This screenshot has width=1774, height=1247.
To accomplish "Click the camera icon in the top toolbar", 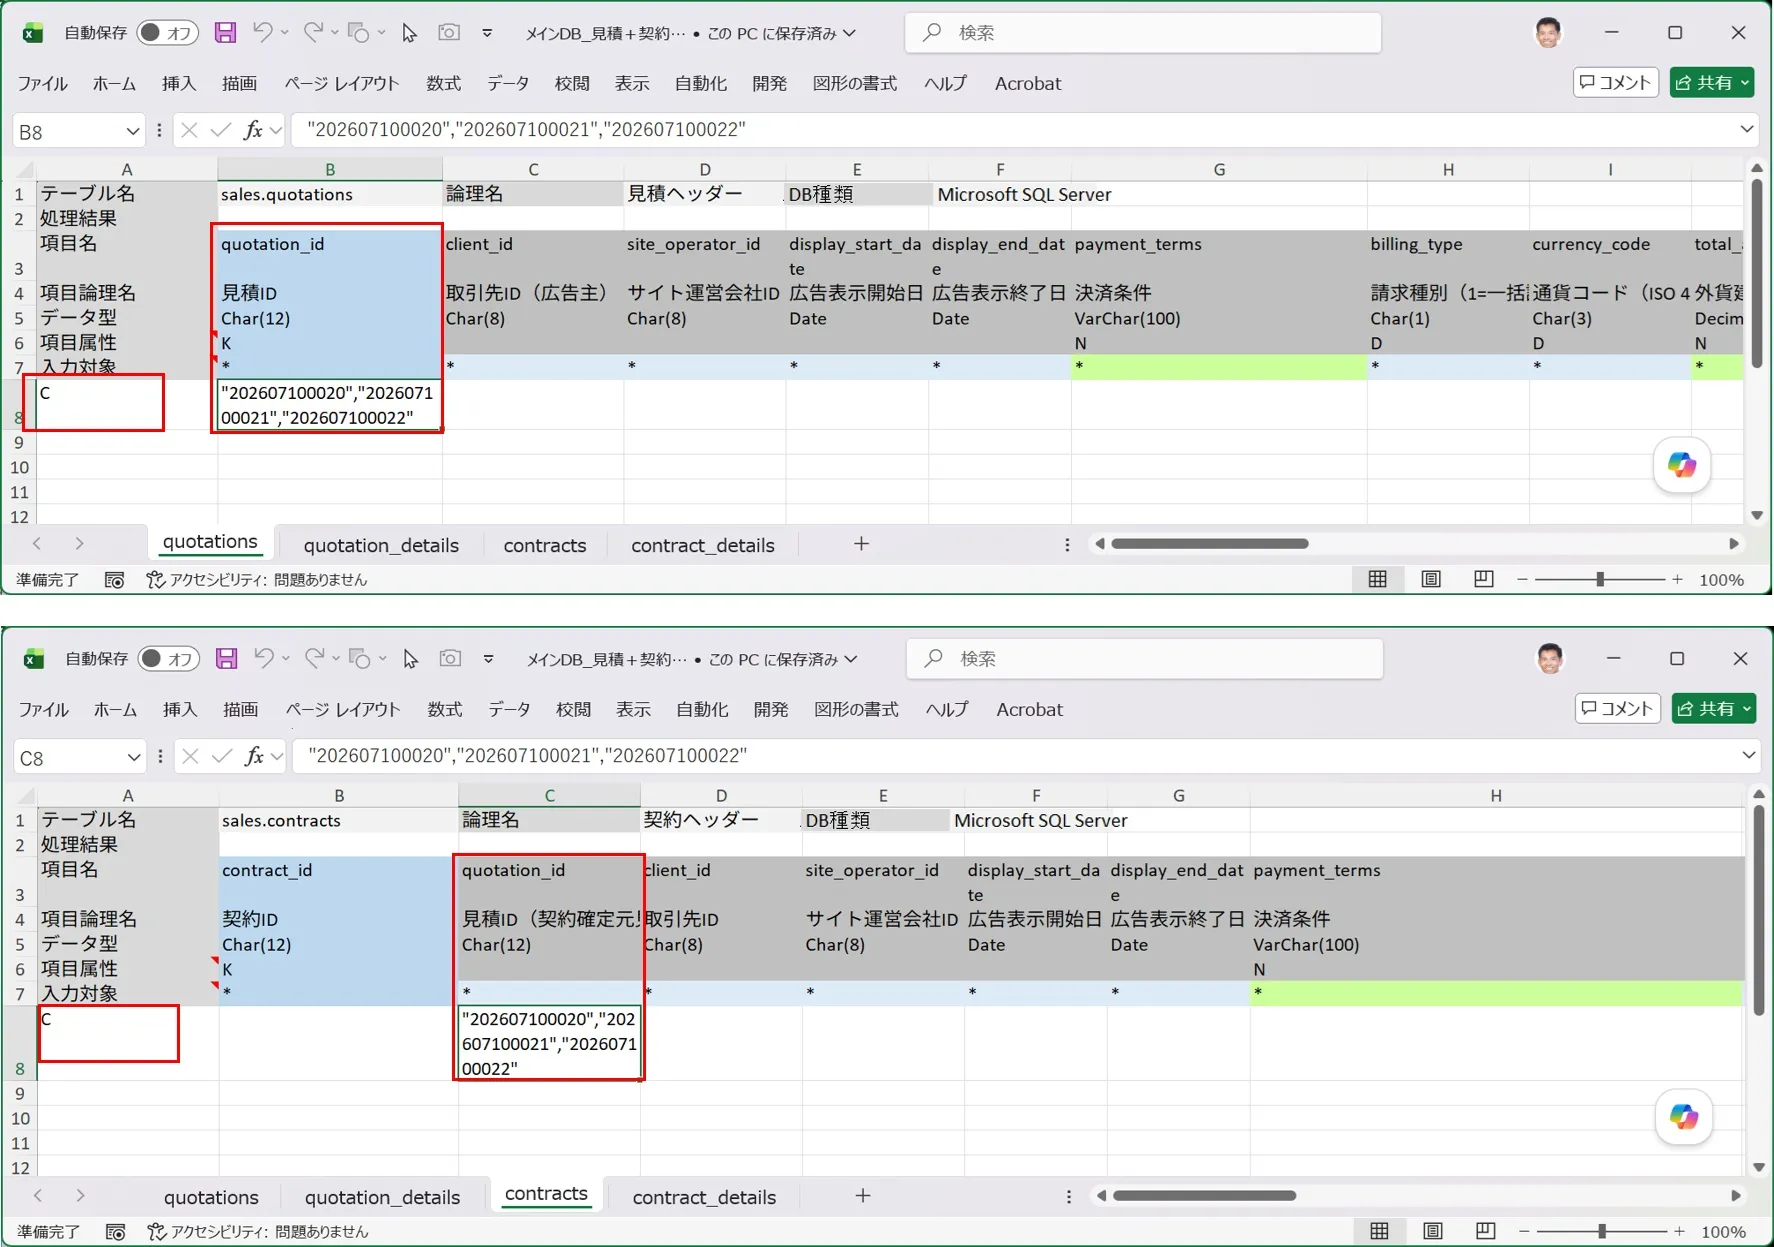I will (x=449, y=33).
